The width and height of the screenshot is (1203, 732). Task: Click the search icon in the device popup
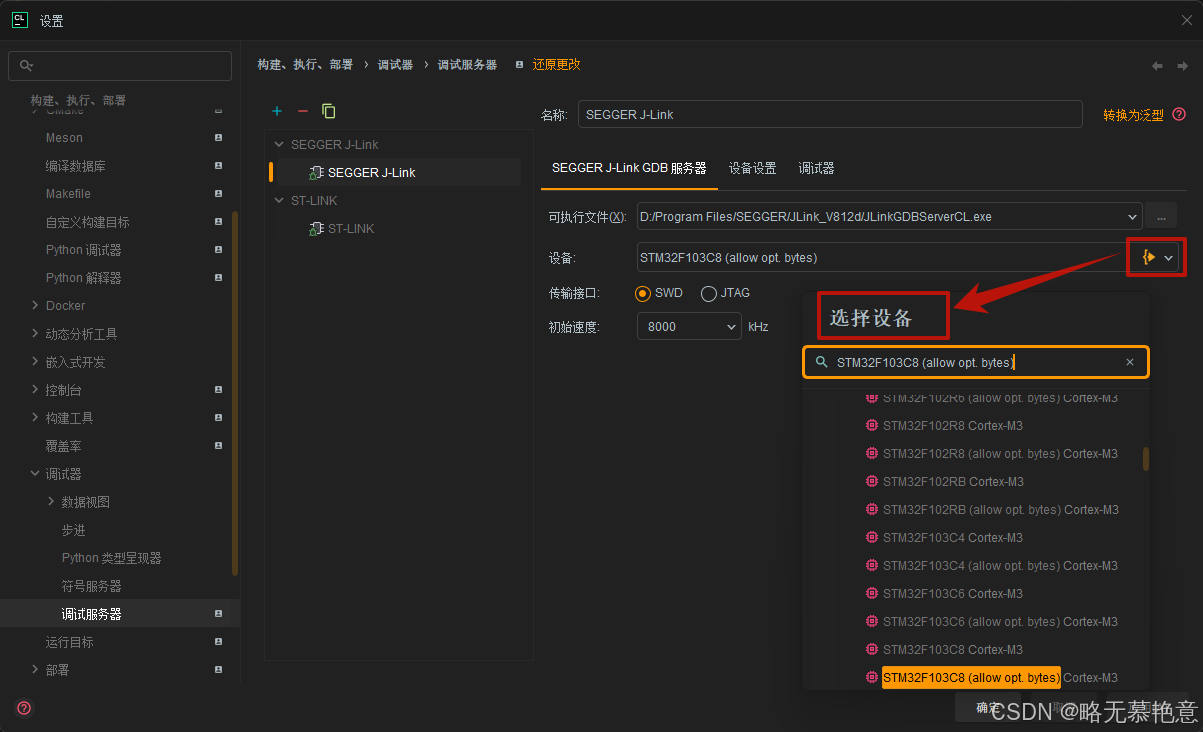pyautogui.click(x=821, y=362)
